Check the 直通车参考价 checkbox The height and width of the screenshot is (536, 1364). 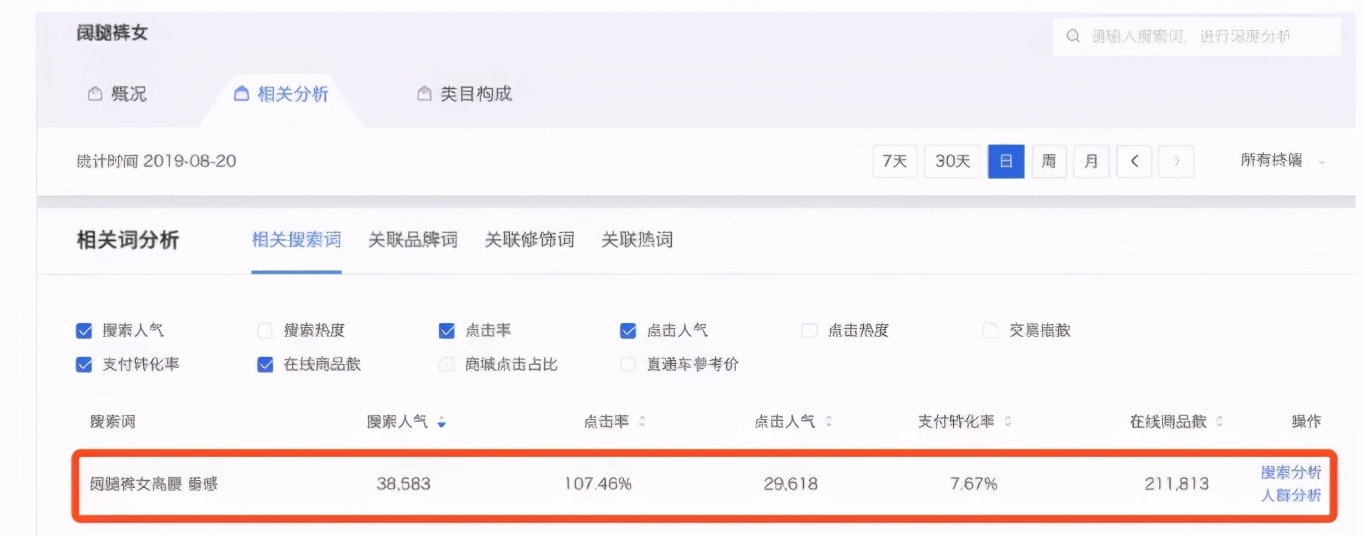point(628,365)
